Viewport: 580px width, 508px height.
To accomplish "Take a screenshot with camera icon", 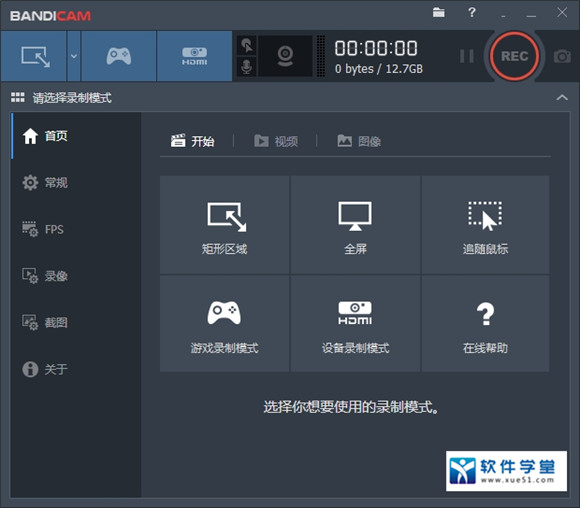I will [562, 56].
